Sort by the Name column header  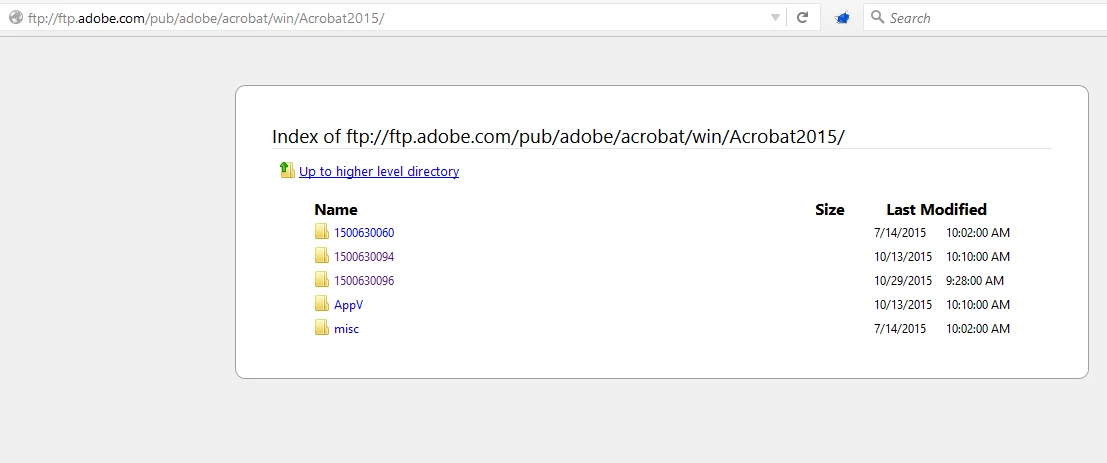point(335,210)
